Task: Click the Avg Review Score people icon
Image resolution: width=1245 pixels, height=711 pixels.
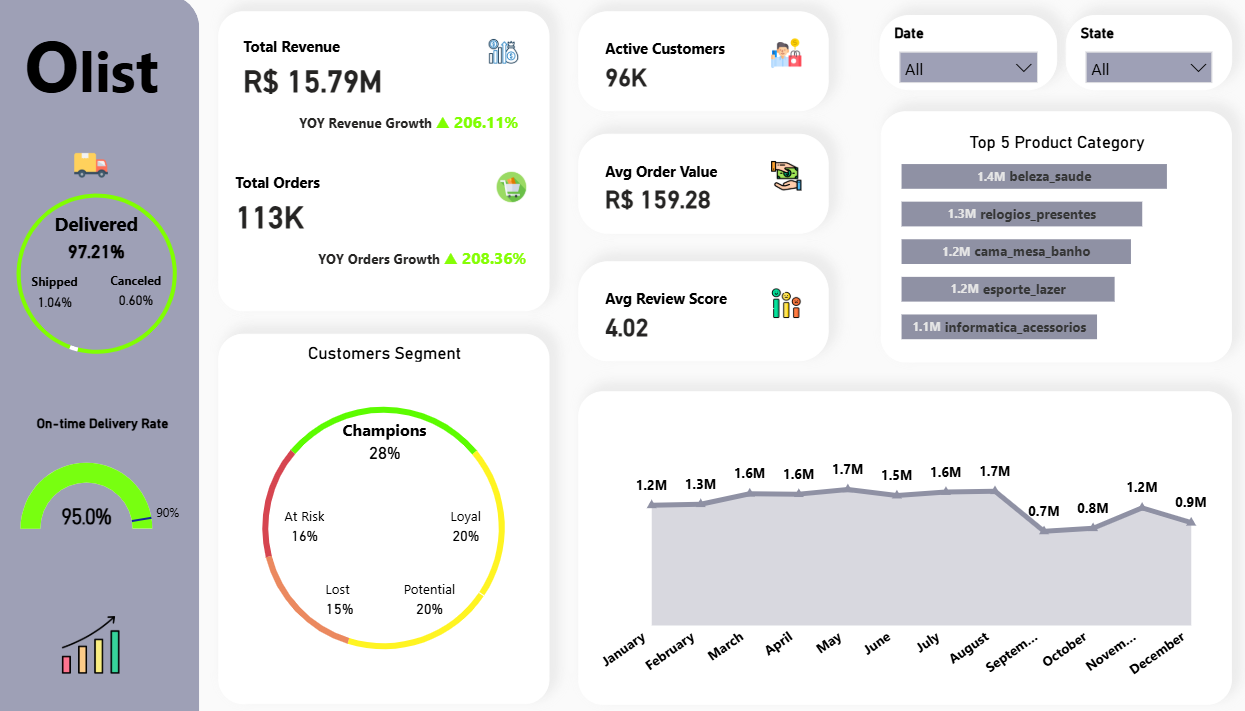Action: pos(786,303)
